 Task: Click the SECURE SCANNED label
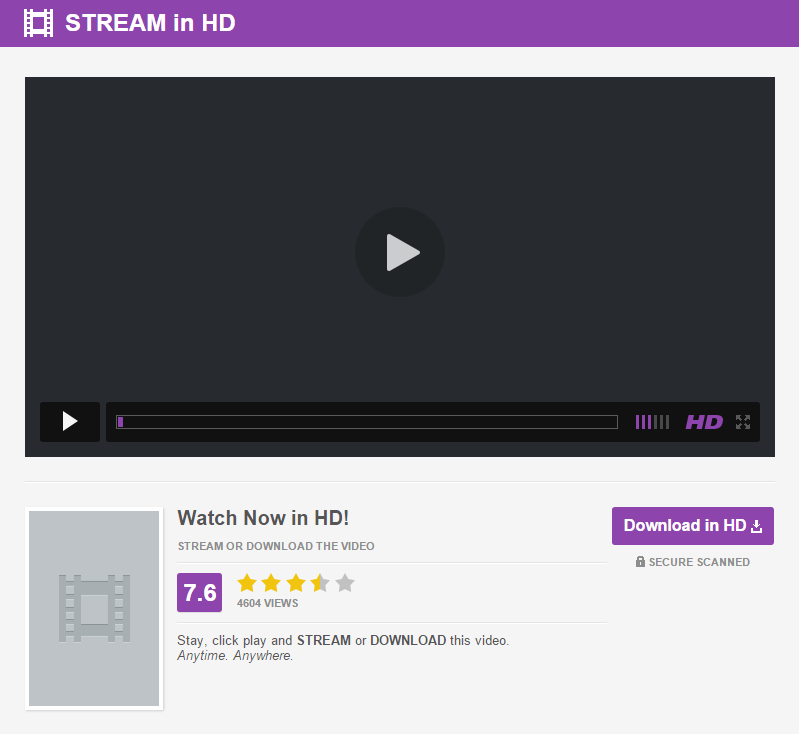tap(699, 562)
